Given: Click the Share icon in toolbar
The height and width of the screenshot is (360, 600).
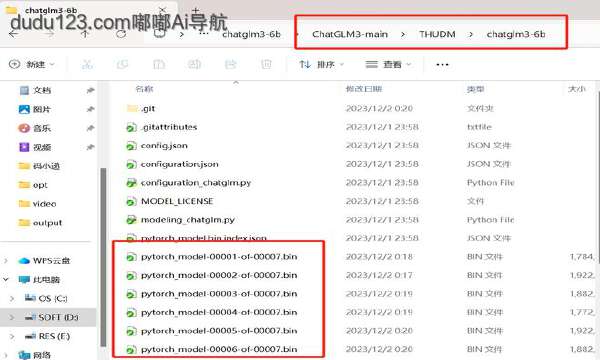Looking at the screenshot, I should (x=230, y=64).
